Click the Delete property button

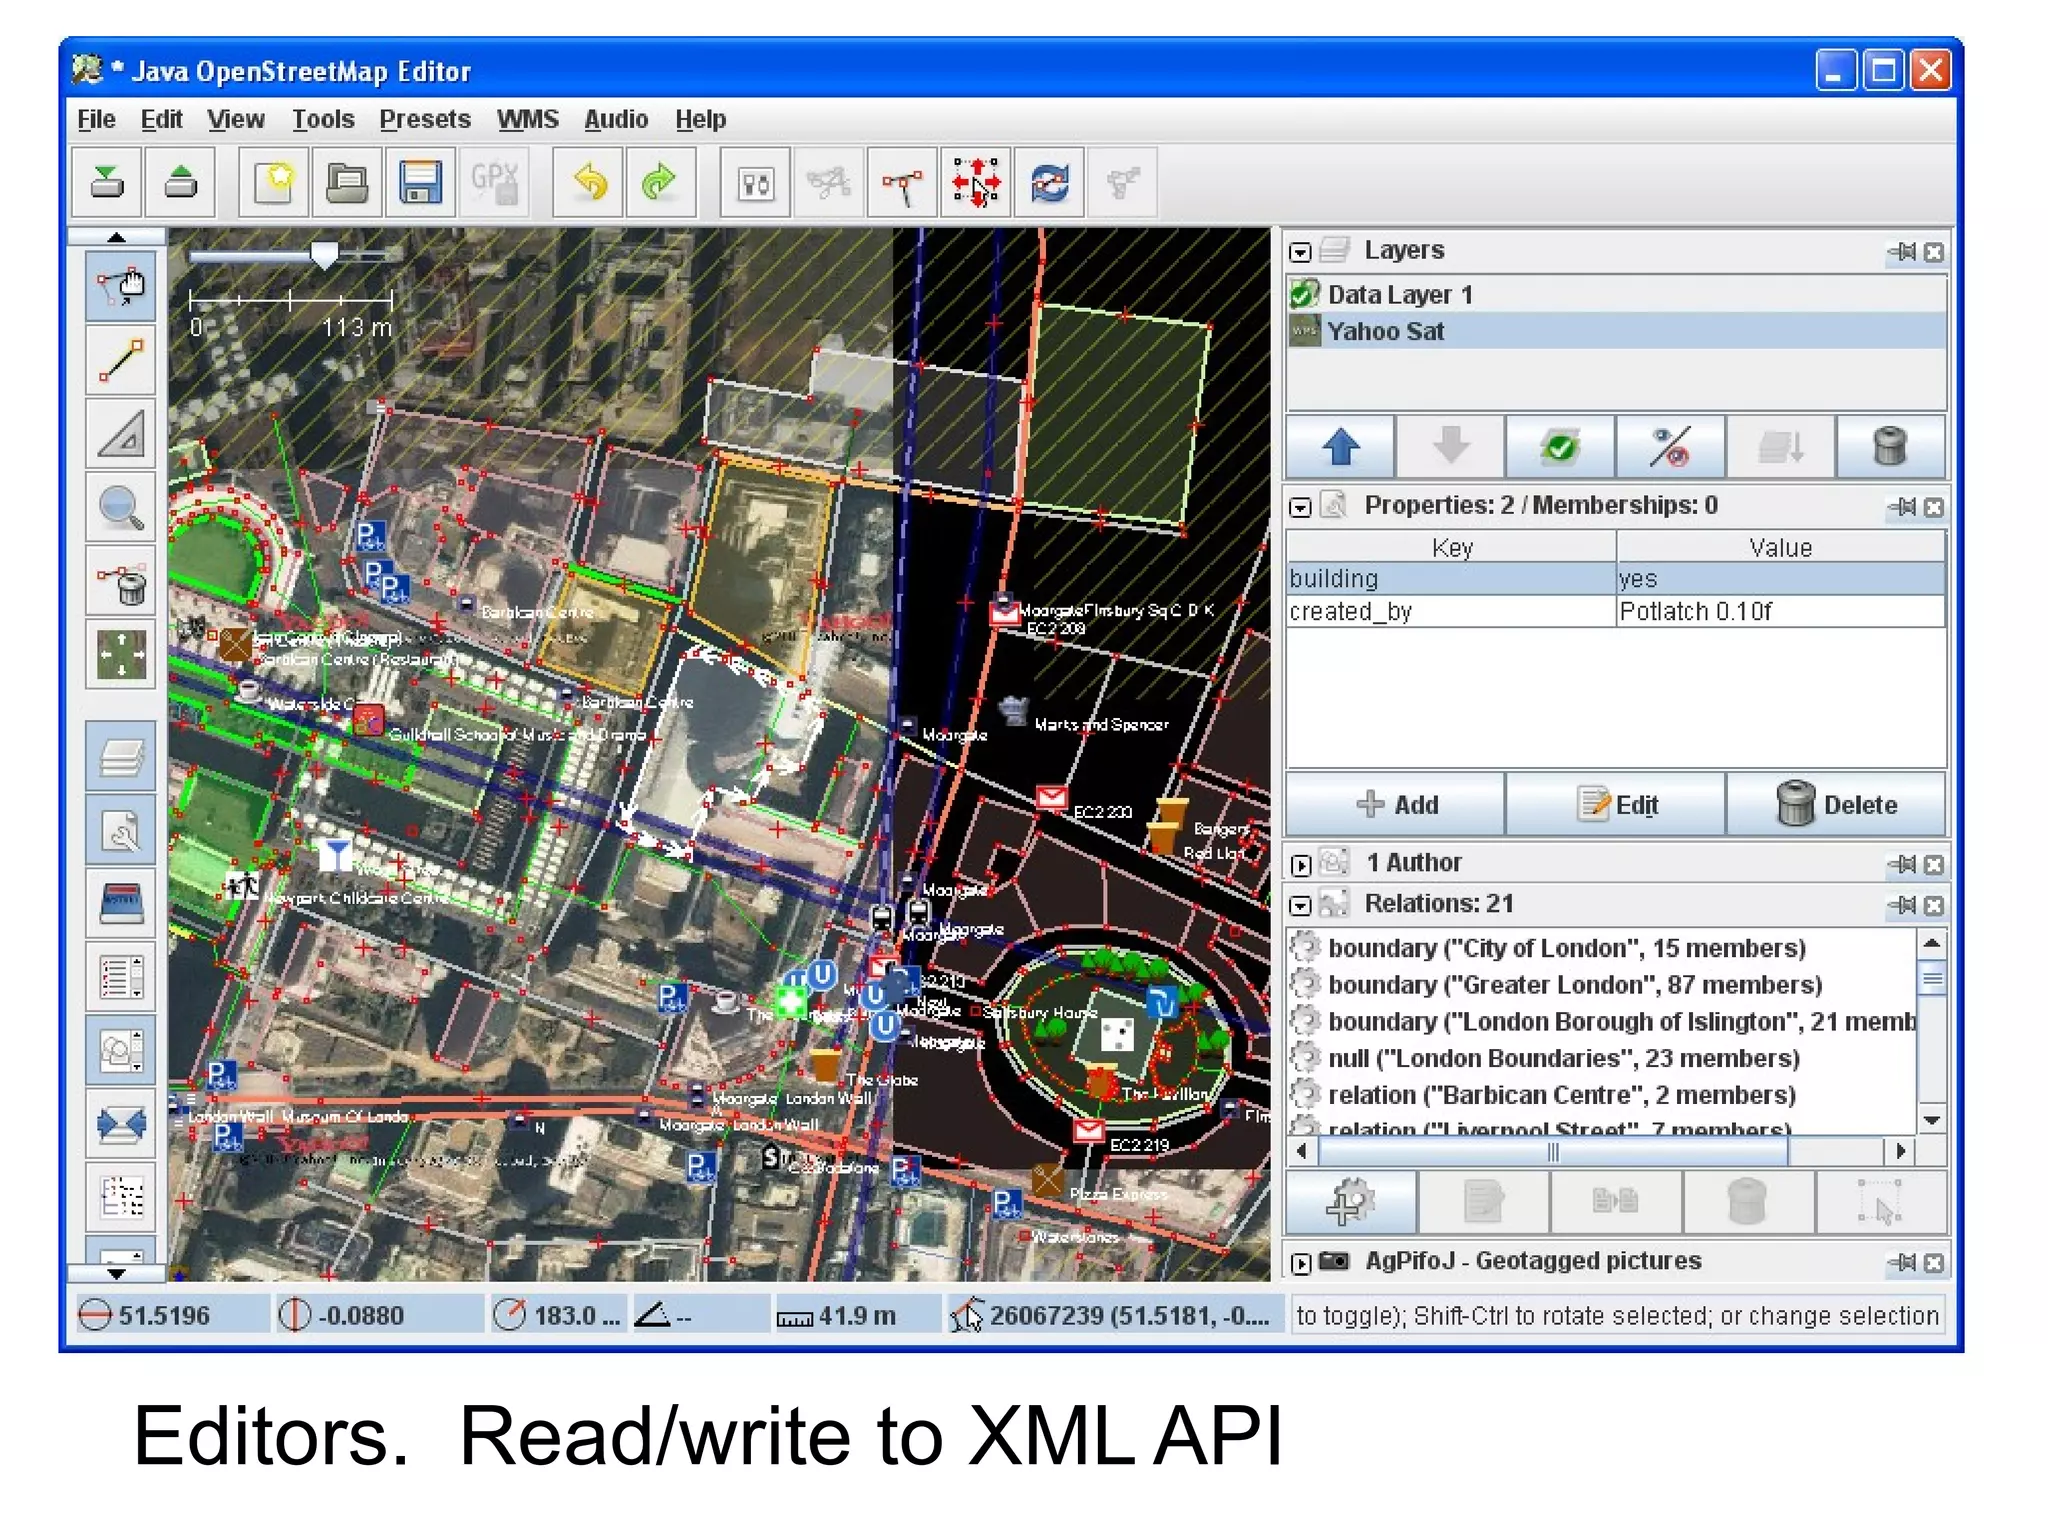pyautogui.click(x=1836, y=804)
